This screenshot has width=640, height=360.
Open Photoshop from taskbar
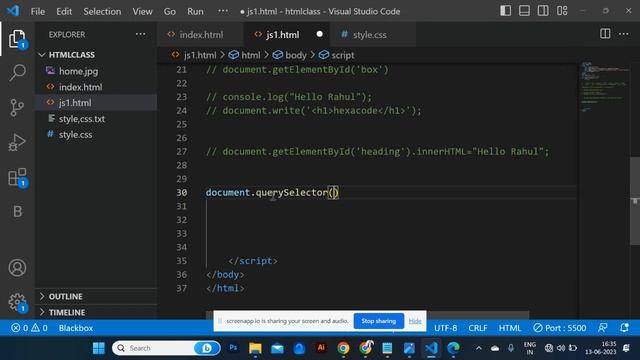click(233, 348)
